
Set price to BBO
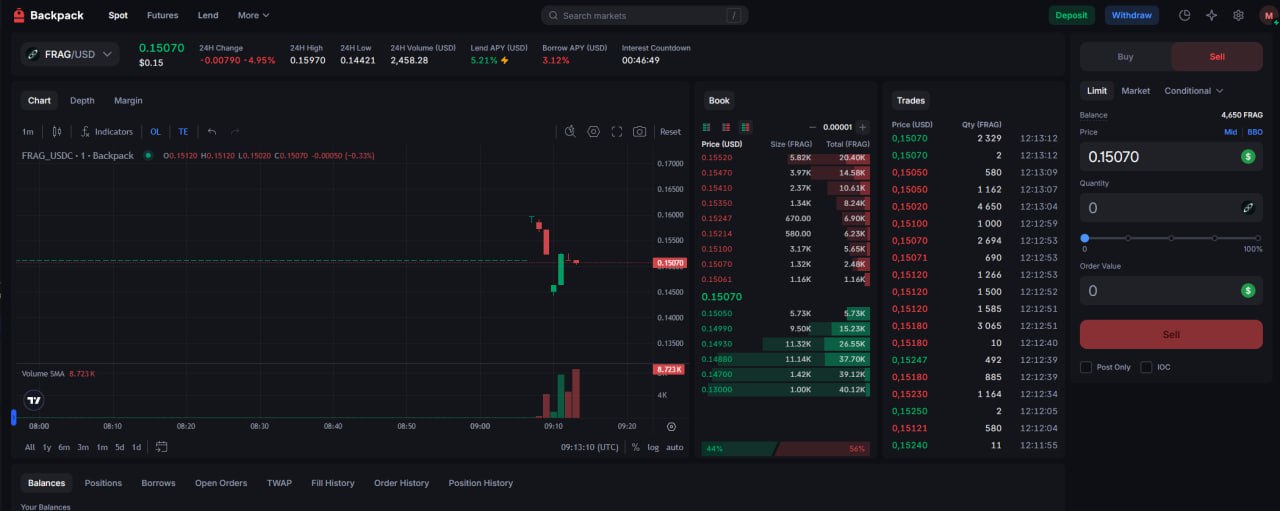pyautogui.click(x=1254, y=132)
